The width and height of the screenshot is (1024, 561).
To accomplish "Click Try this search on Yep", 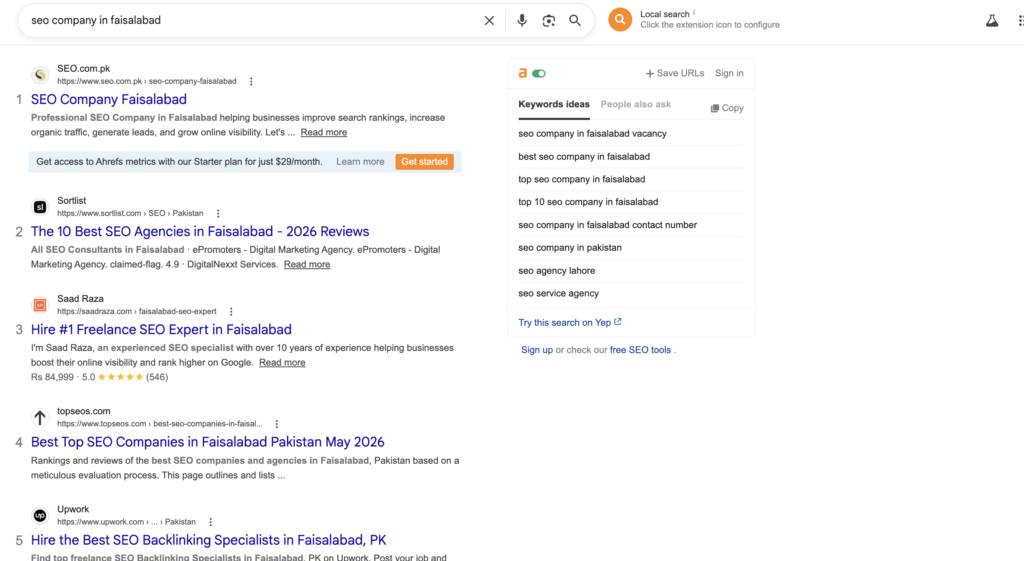I will click(x=569, y=323).
